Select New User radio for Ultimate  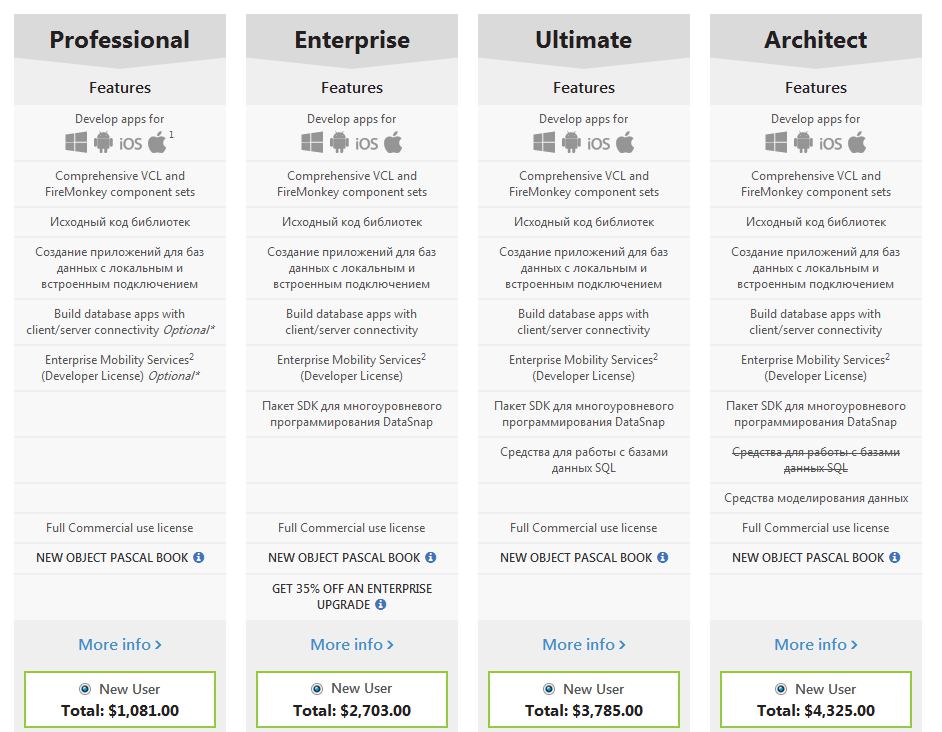[x=549, y=689]
